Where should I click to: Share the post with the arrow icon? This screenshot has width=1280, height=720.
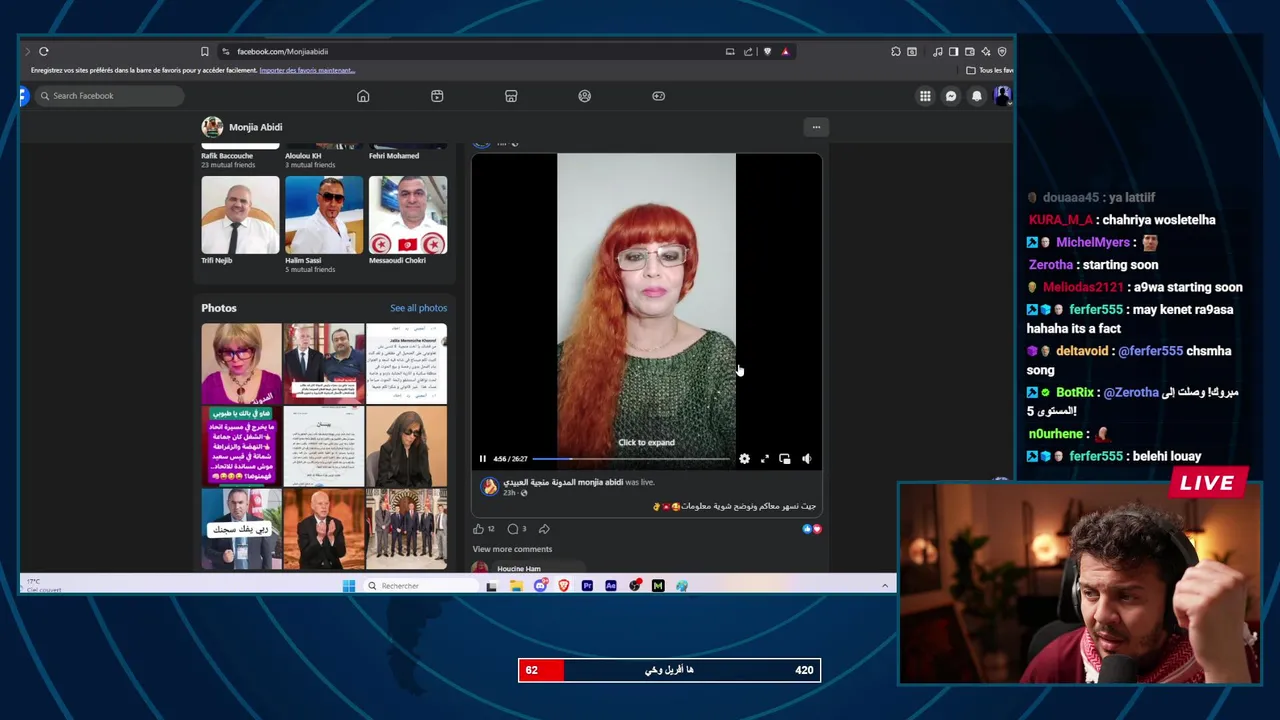544,529
